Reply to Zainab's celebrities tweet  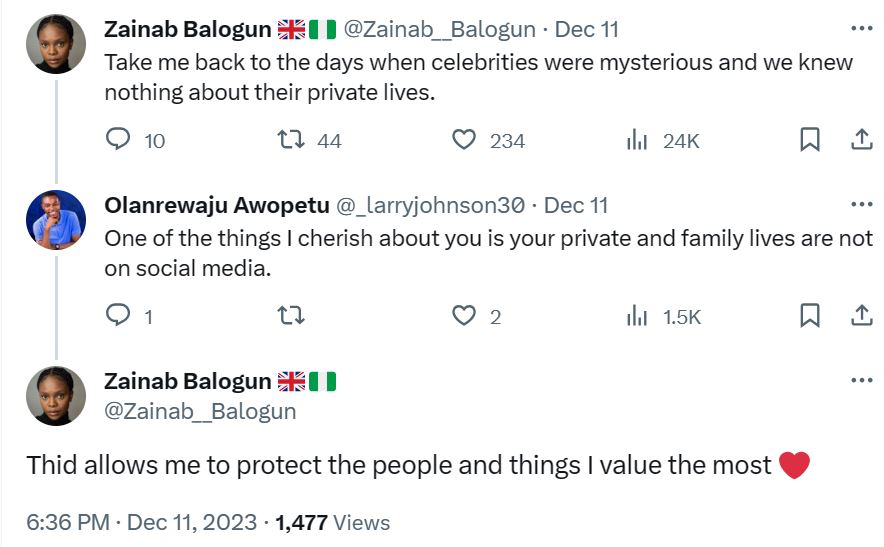pyautogui.click(x=119, y=141)
